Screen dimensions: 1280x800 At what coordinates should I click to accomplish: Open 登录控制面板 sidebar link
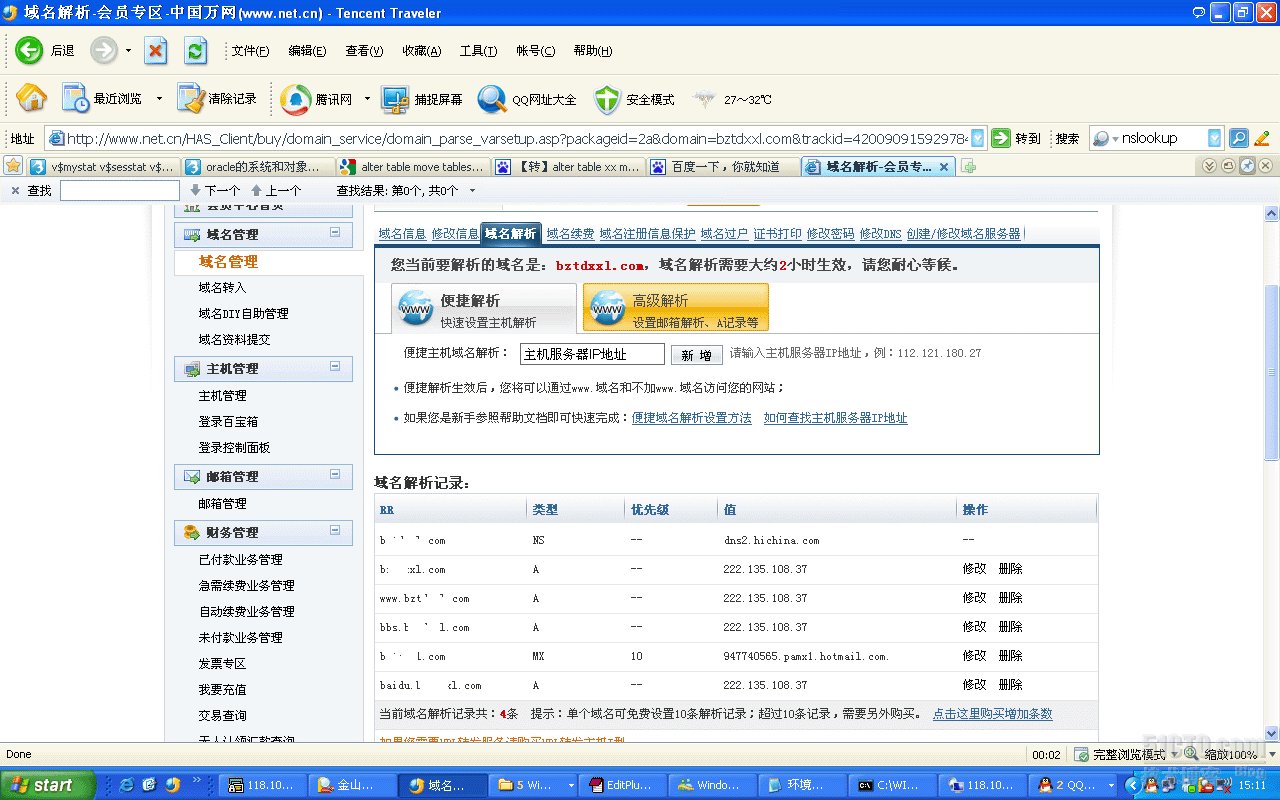coord(234,448)
